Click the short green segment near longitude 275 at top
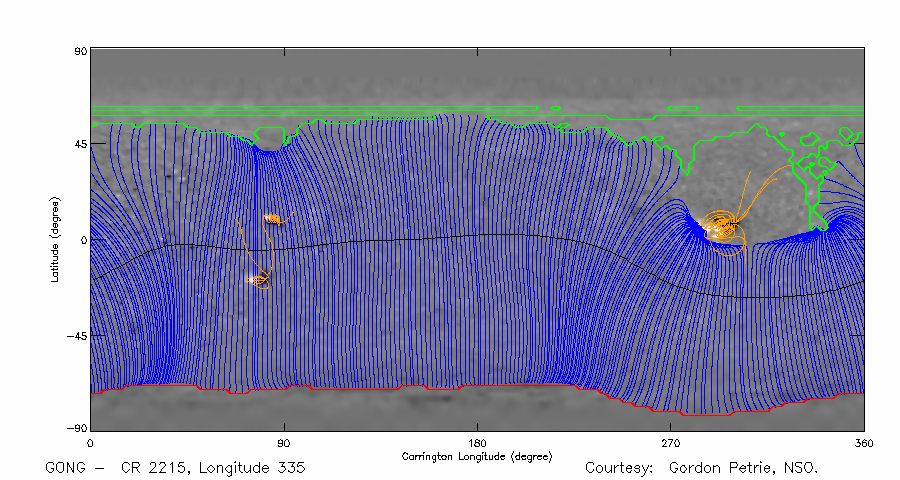Viewport: 900px width, 480px height. click(682, 108)
